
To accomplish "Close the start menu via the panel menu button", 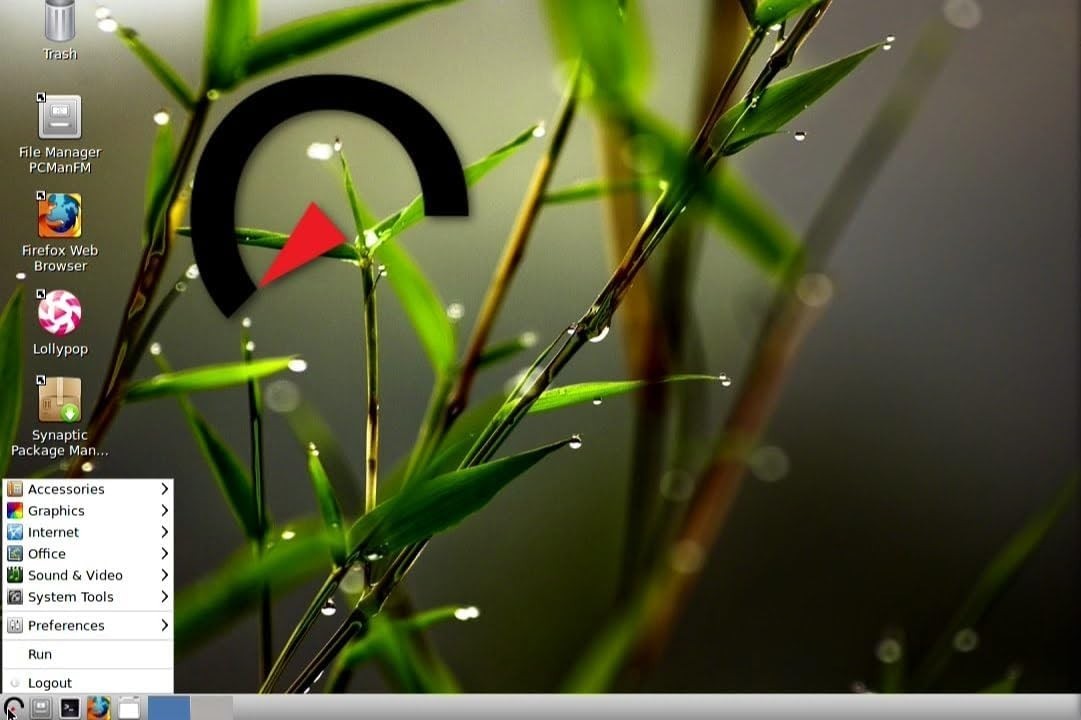I will (x=13, y=708).
